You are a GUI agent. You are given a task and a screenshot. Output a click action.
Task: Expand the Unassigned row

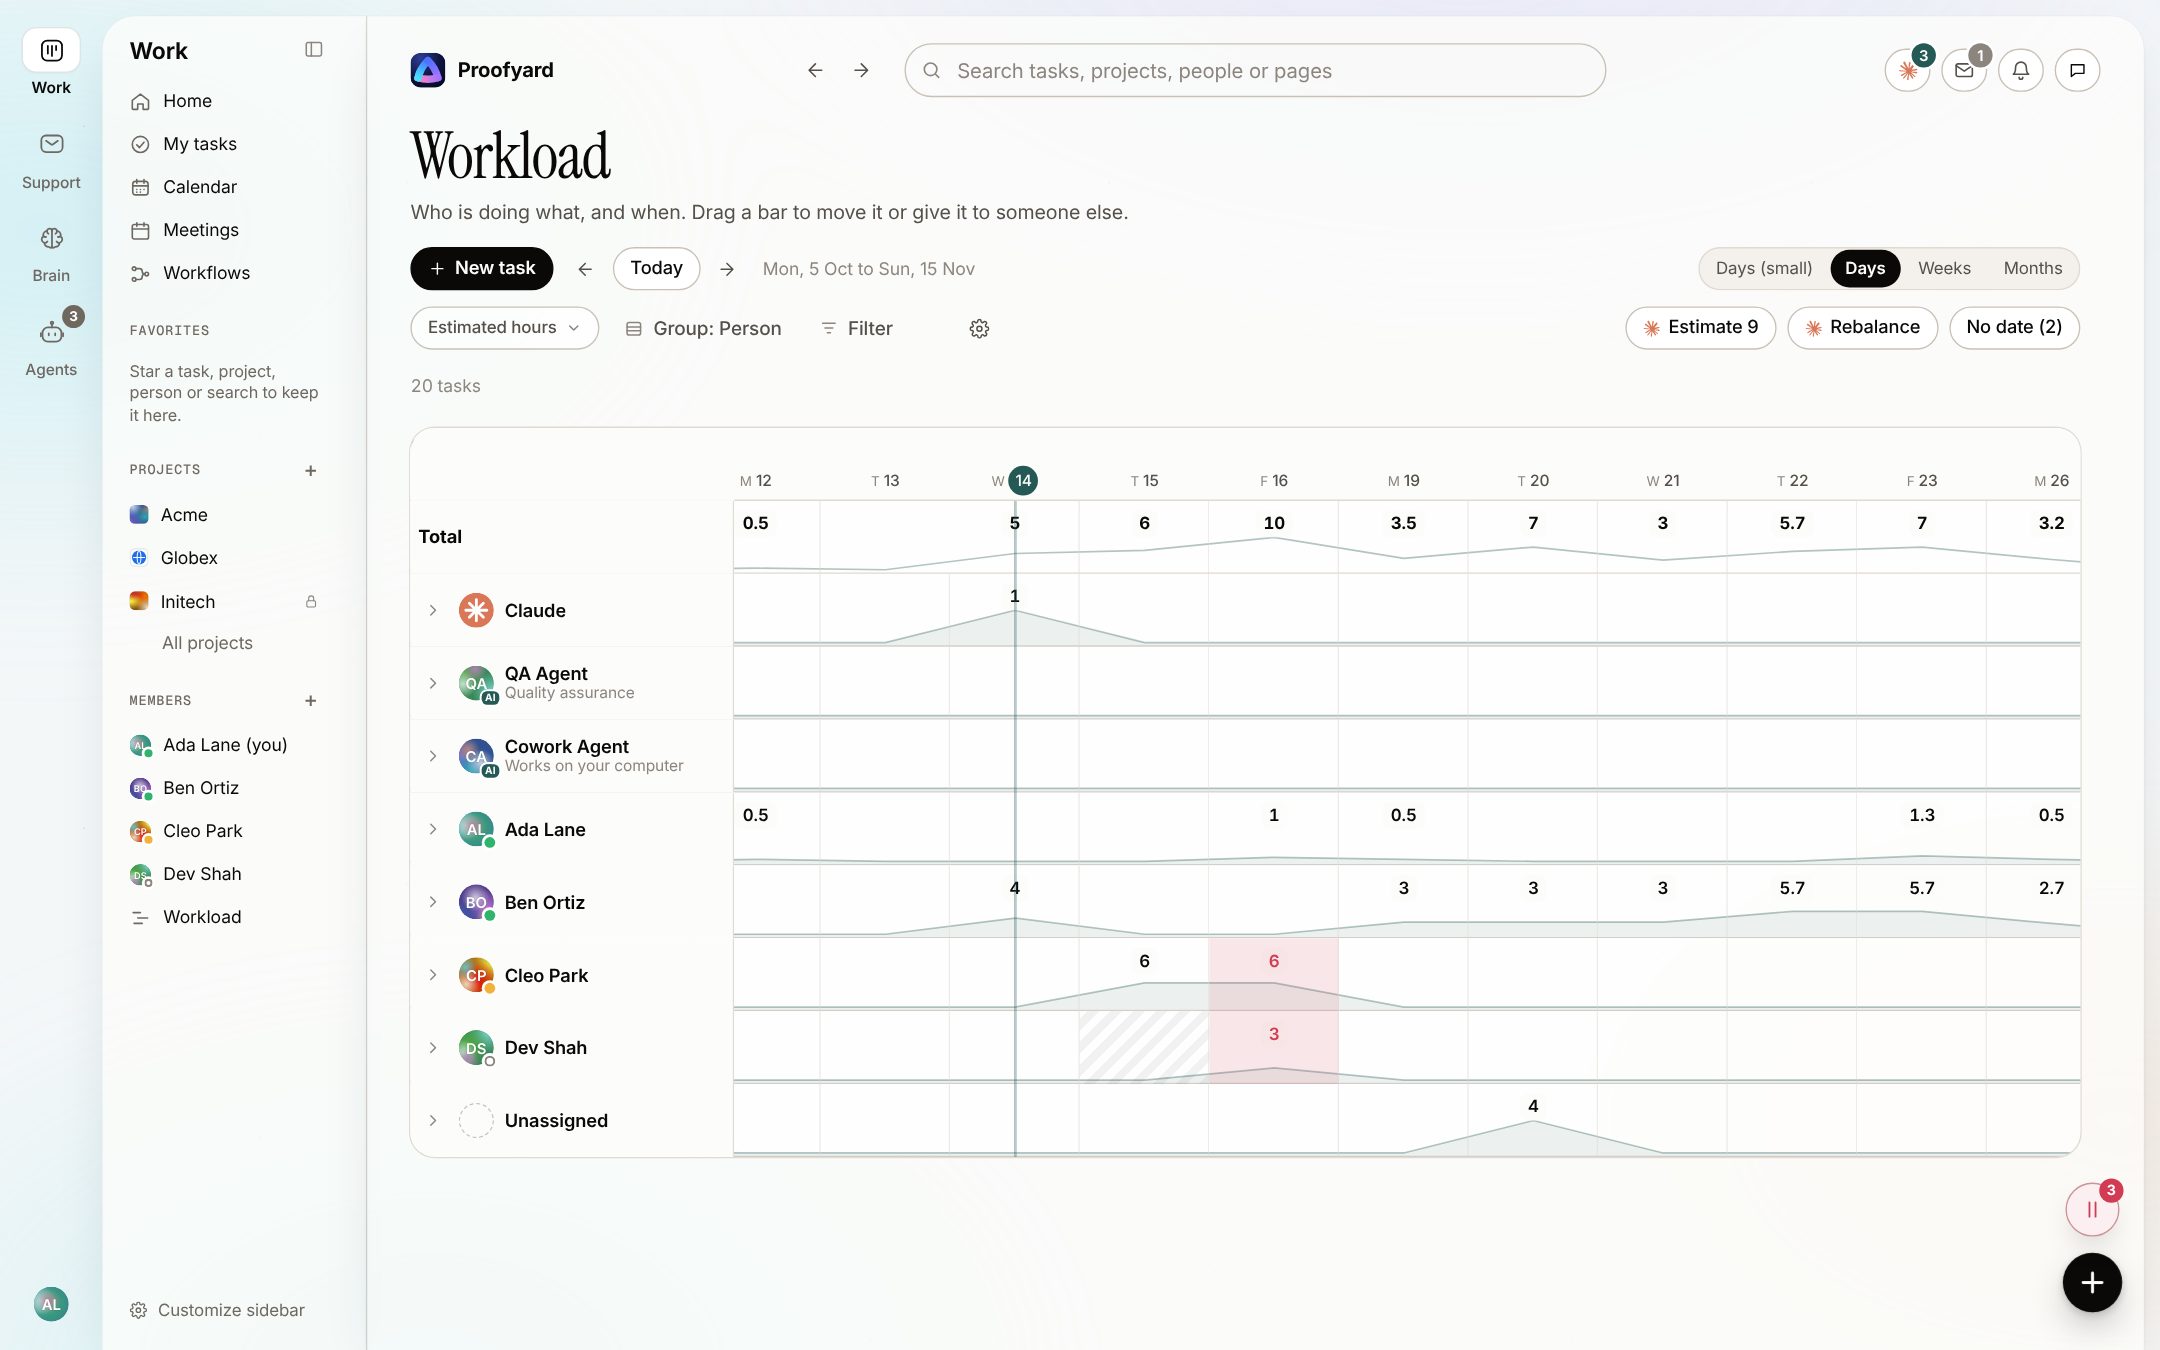pos(433,1121)
